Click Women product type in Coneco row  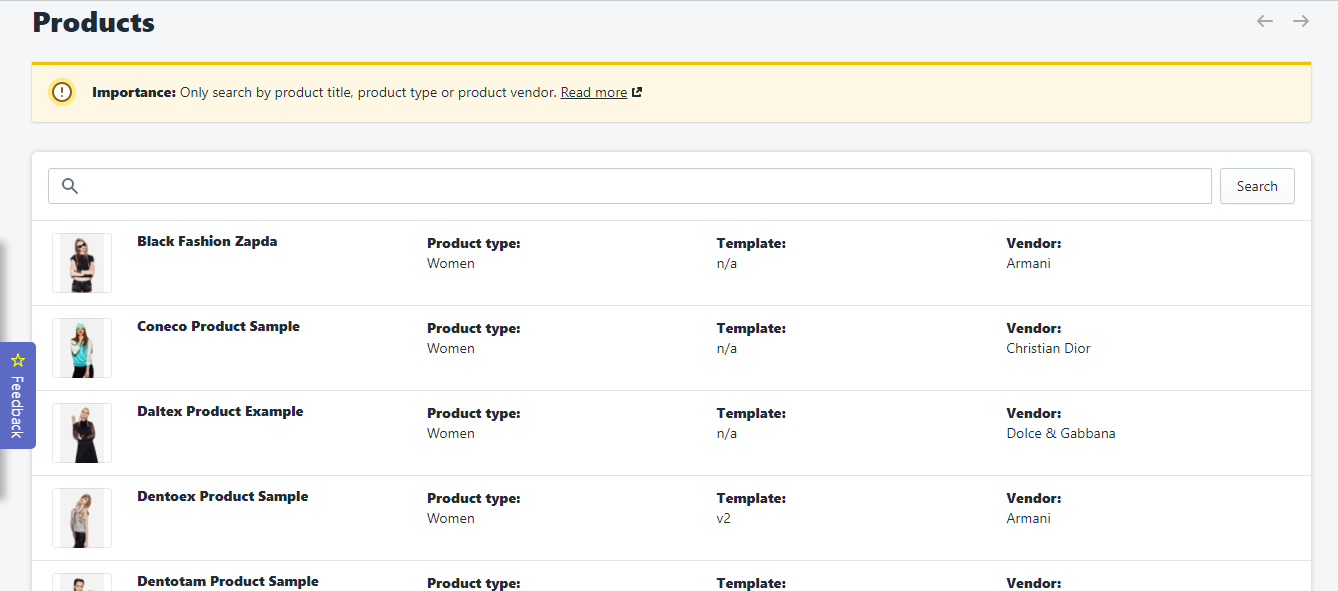451,348
